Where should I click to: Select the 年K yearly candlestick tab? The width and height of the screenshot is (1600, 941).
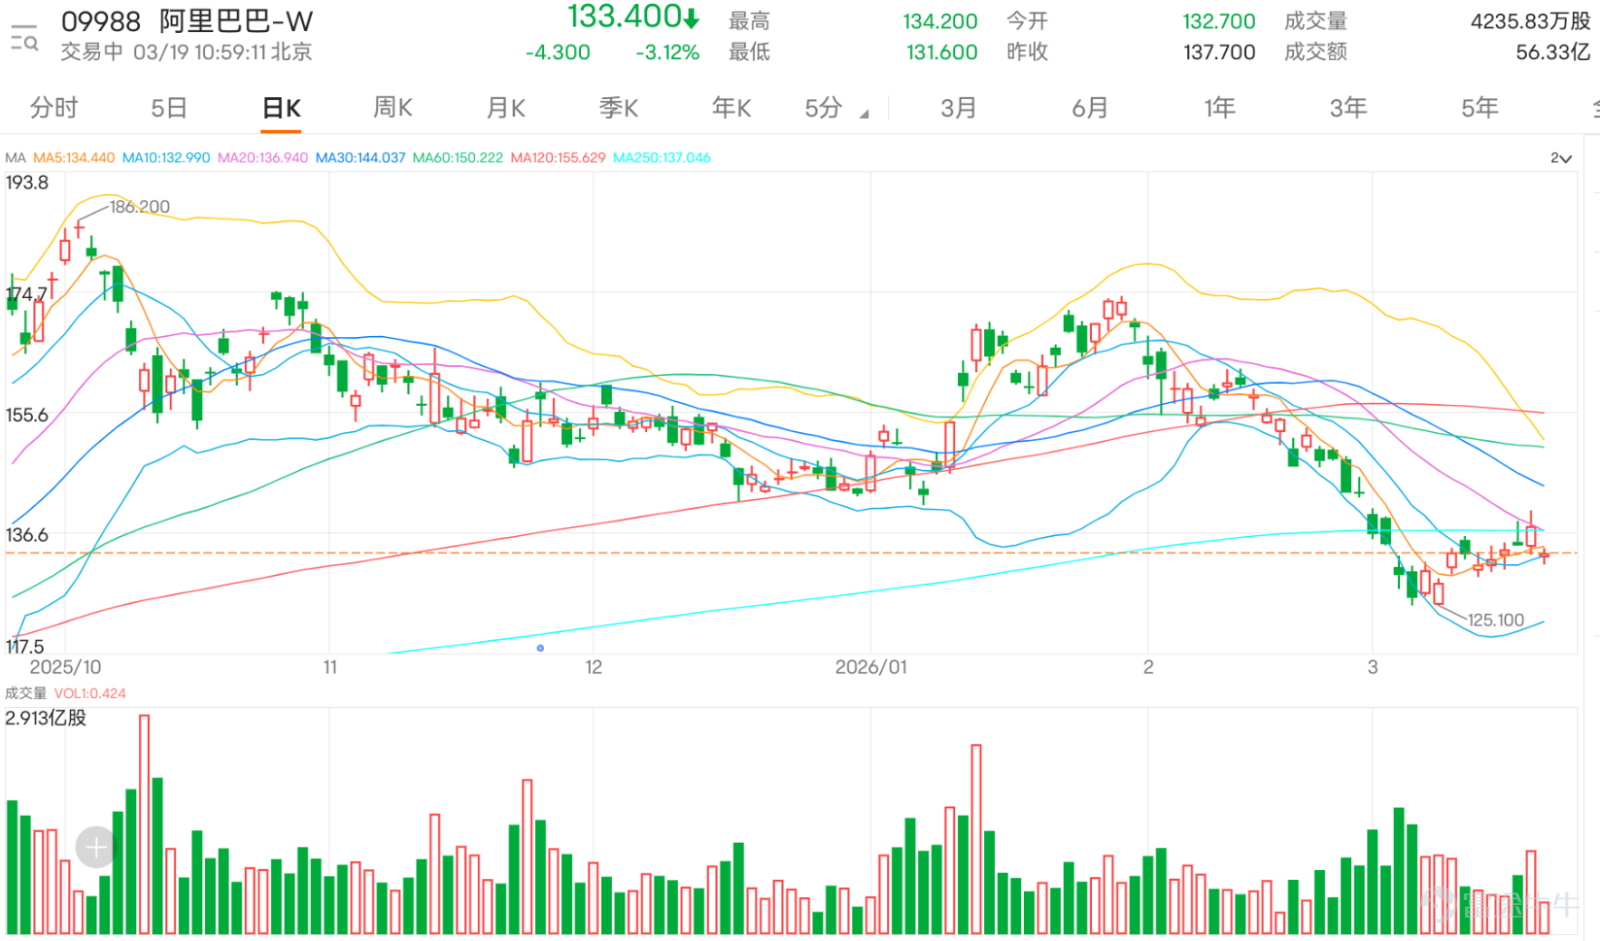tap(732, 108)
